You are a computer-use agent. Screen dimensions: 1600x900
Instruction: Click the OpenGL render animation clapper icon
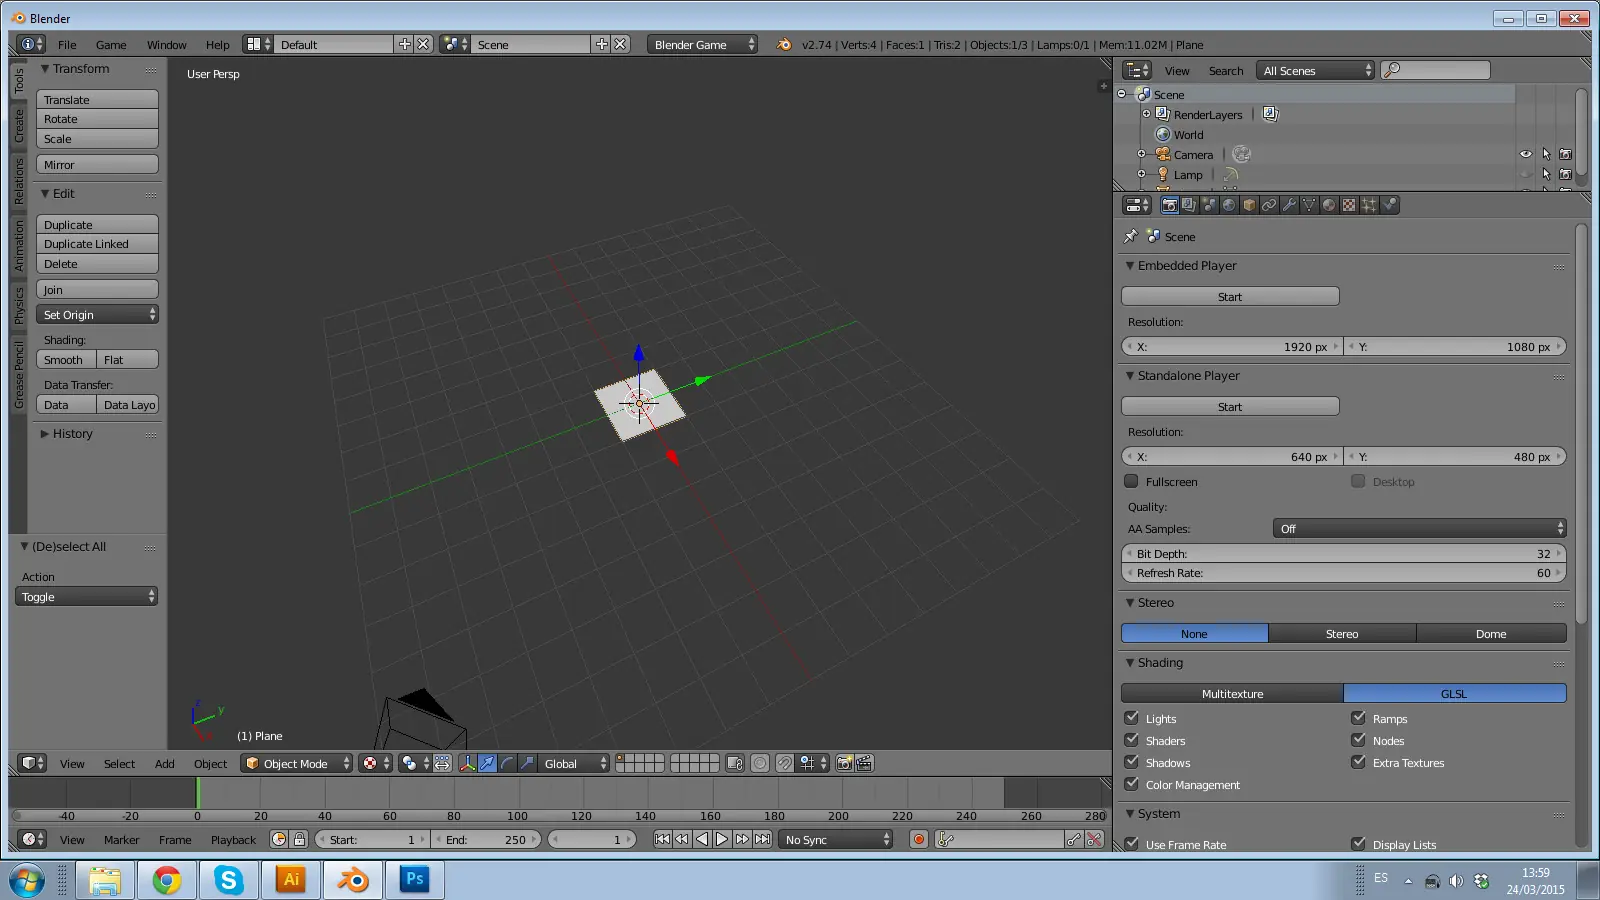864,763
